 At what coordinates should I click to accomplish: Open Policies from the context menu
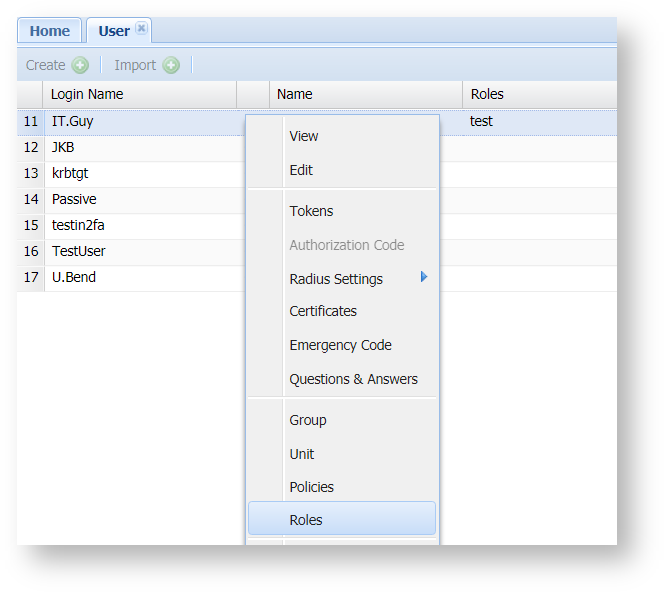pos(311,487)
